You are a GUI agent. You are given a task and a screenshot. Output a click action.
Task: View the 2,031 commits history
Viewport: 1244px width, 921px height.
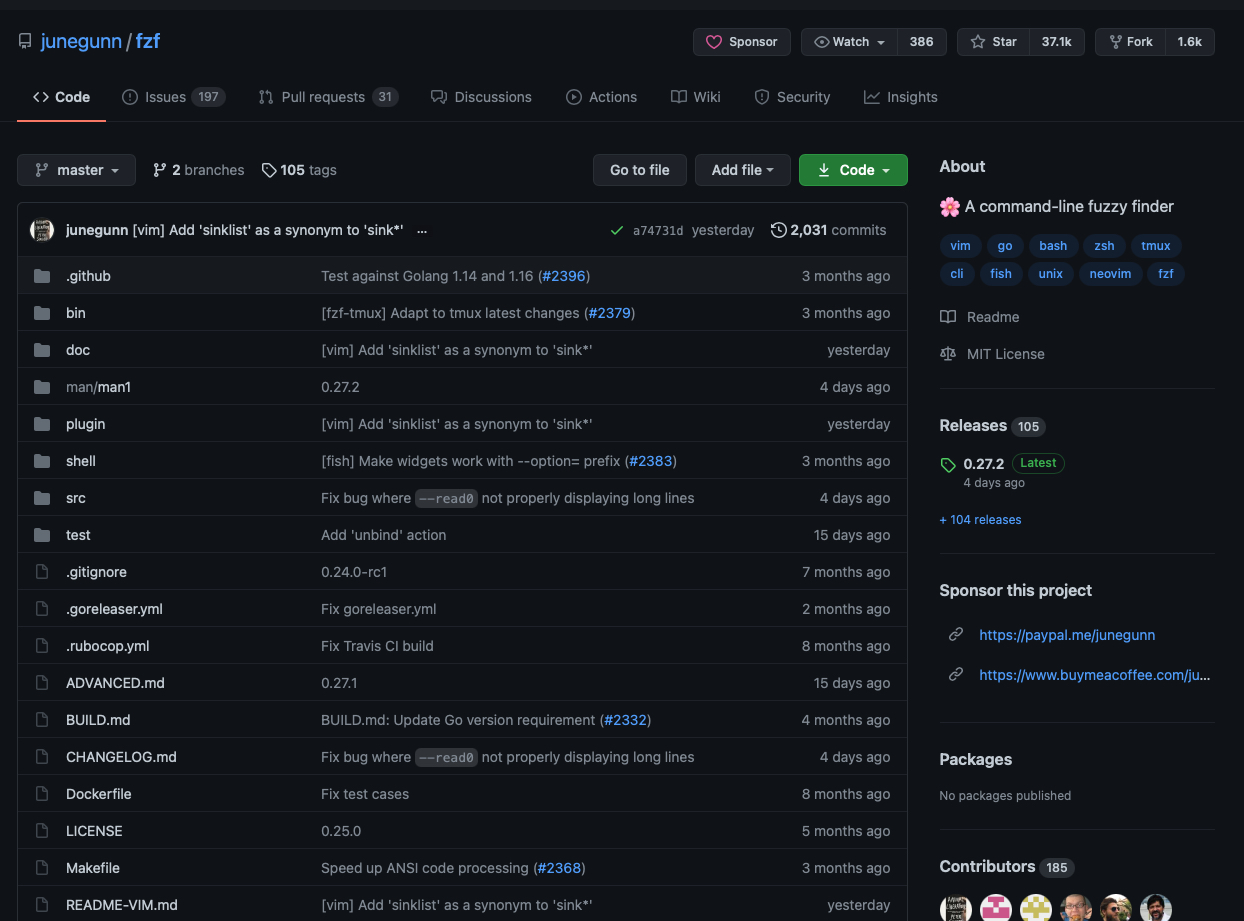(829, 230)
